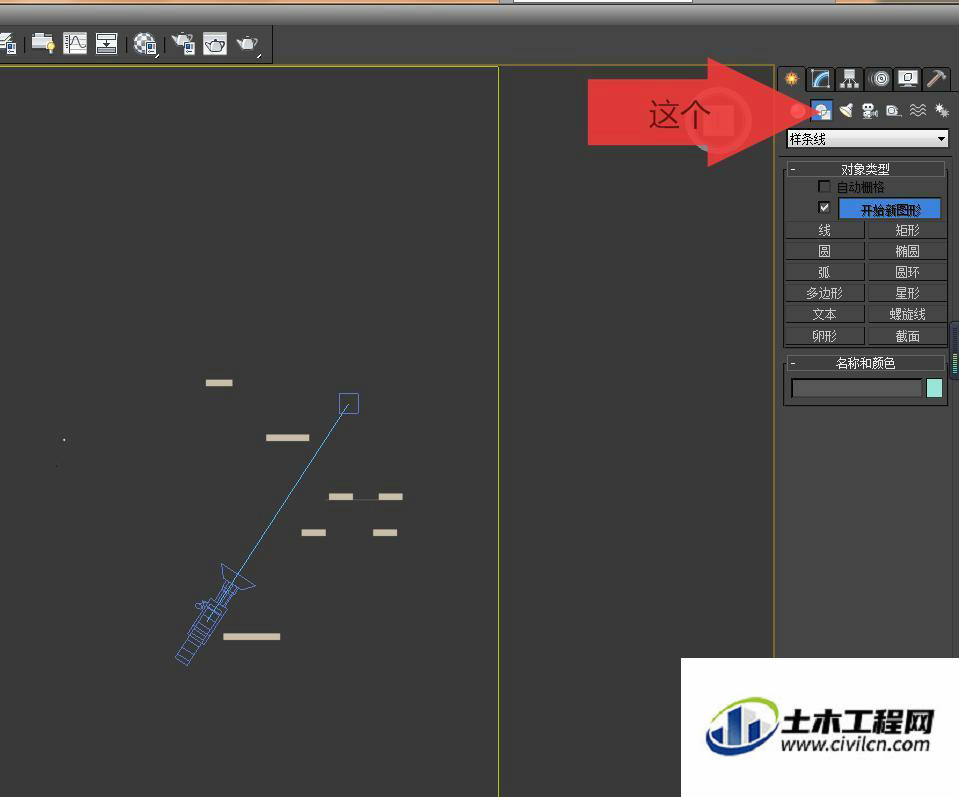The image size is (959, 797).
Task: Select the camera target square in viewport
Action: pyautogui.click(x=349, y=404)
